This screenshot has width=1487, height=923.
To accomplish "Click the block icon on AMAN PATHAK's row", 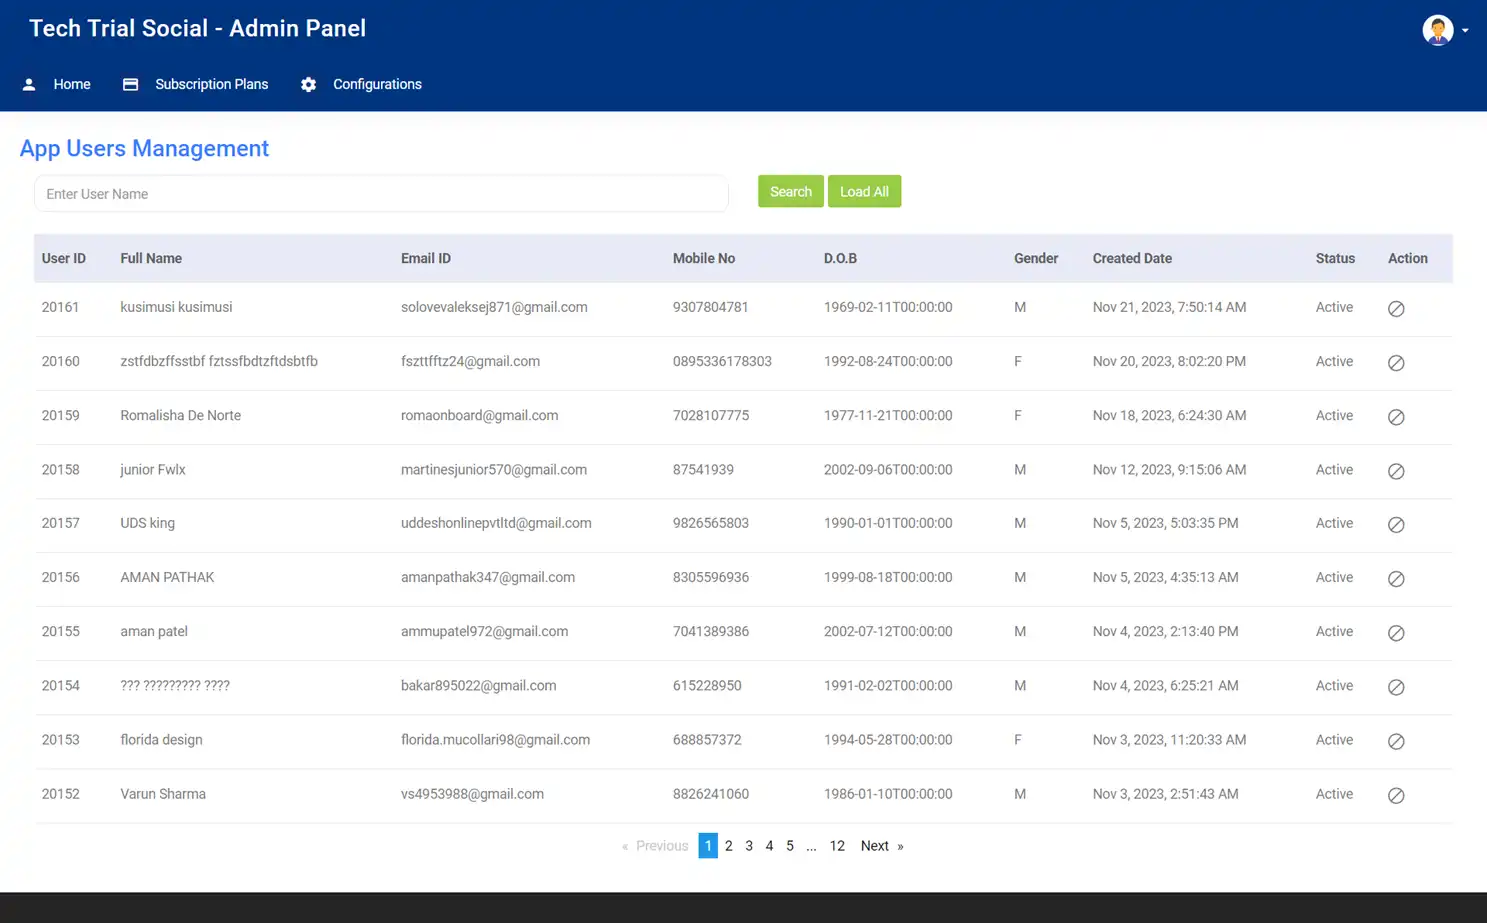I will pos(1396,578).
